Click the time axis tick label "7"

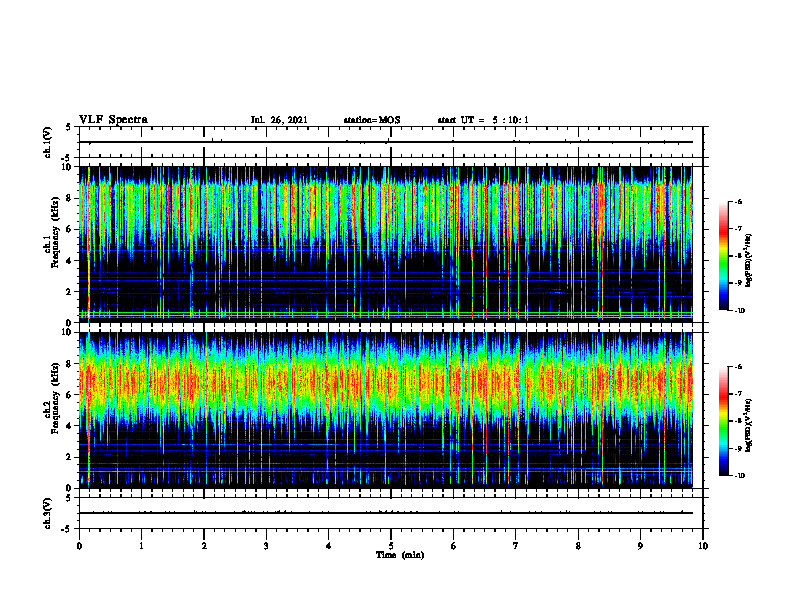516,546
